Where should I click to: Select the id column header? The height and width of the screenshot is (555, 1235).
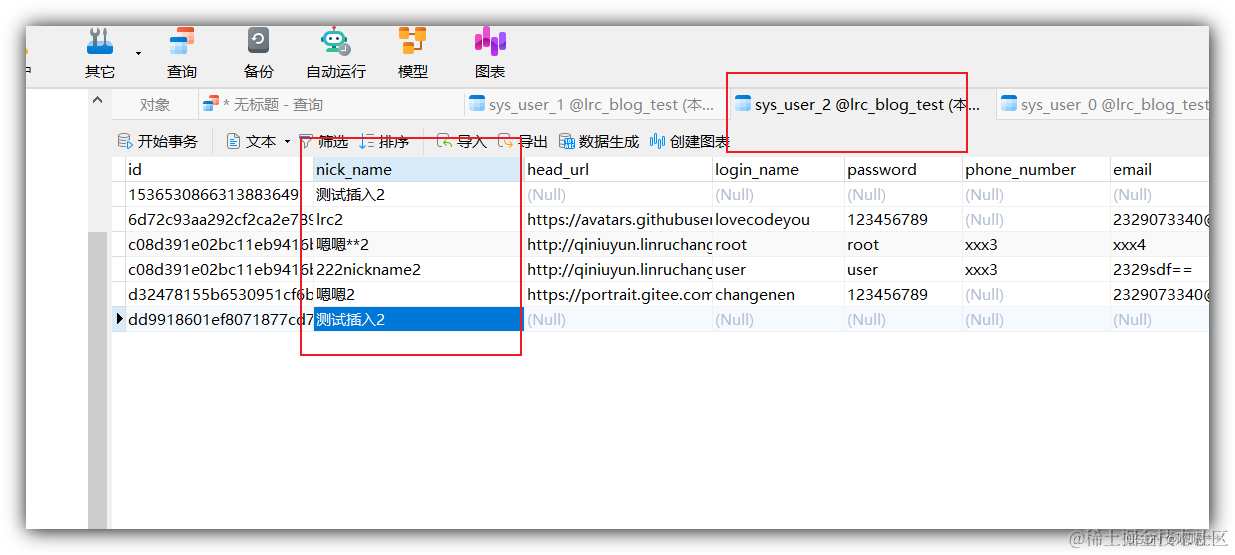(218, 169)
